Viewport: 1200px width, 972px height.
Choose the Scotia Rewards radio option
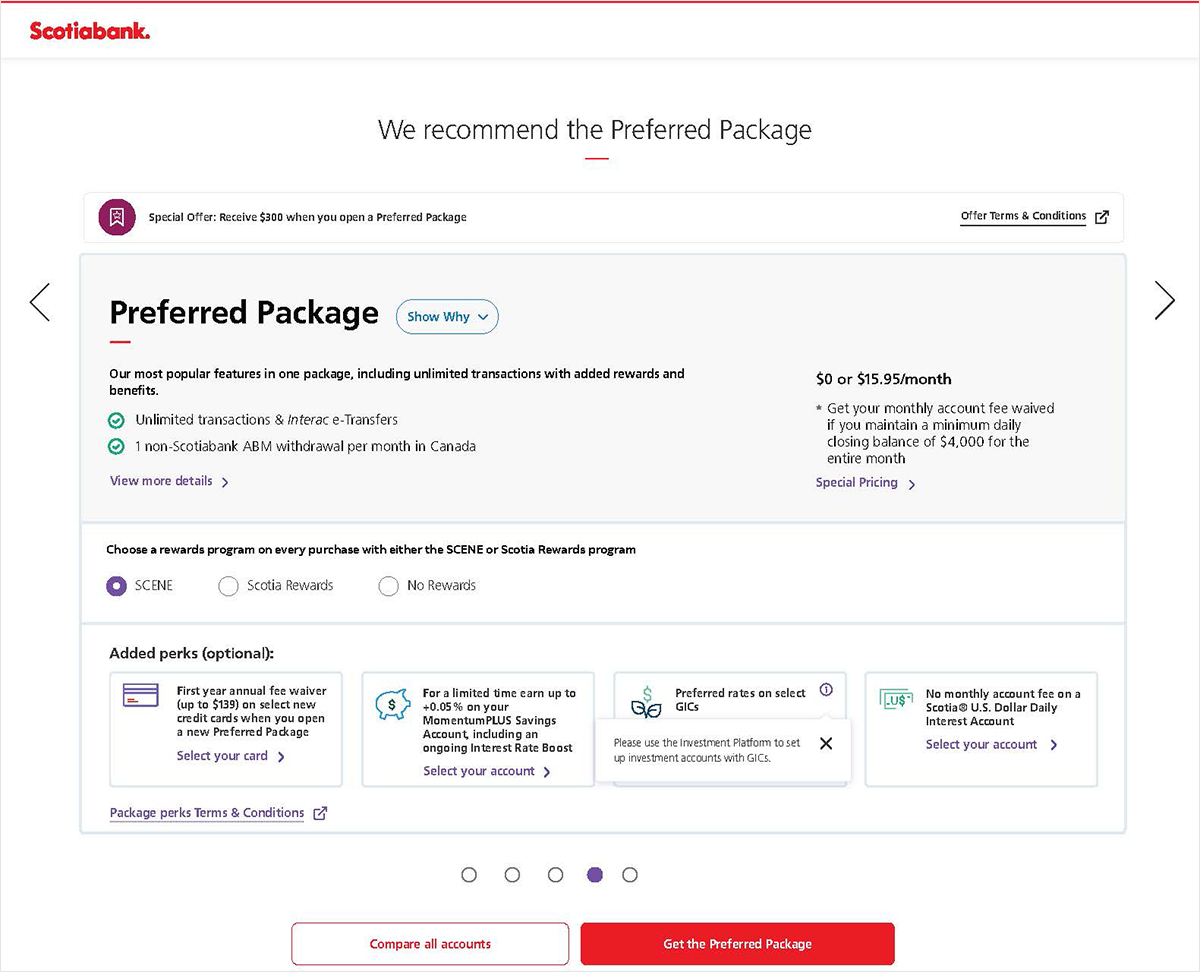(228, 586)
